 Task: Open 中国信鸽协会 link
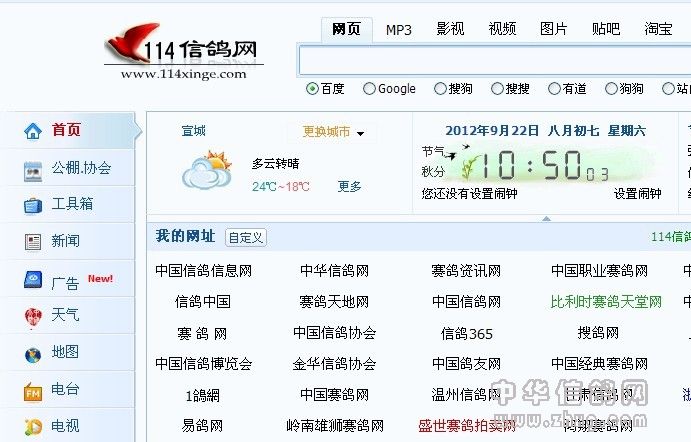pyautogui.click(x=334, y=333)
